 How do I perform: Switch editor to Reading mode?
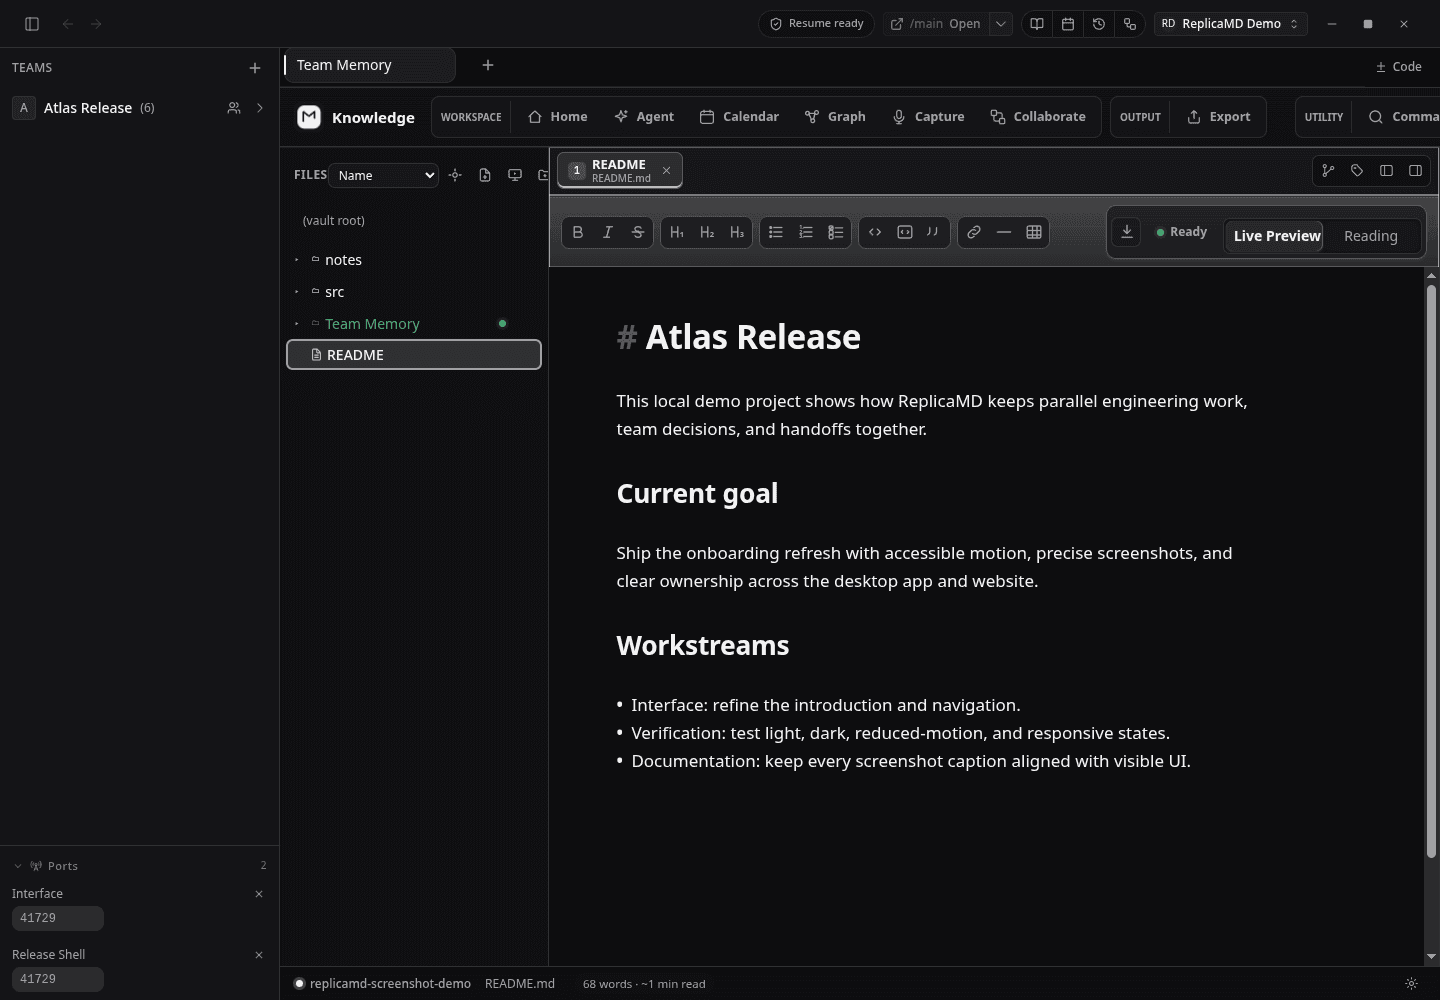pos(1370,236)
